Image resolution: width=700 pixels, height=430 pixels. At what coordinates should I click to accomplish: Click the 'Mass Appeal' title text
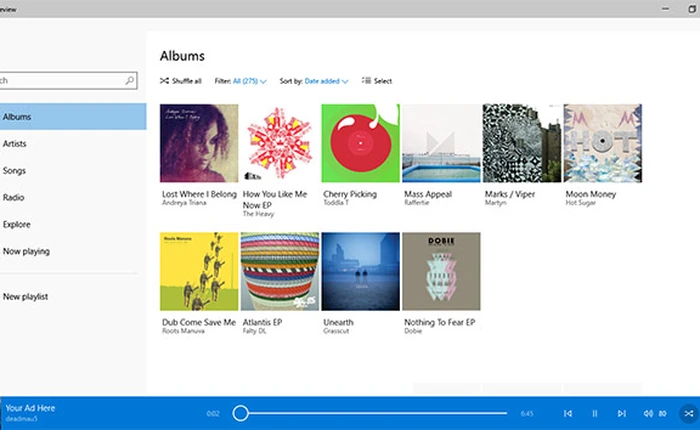(428, 194)
